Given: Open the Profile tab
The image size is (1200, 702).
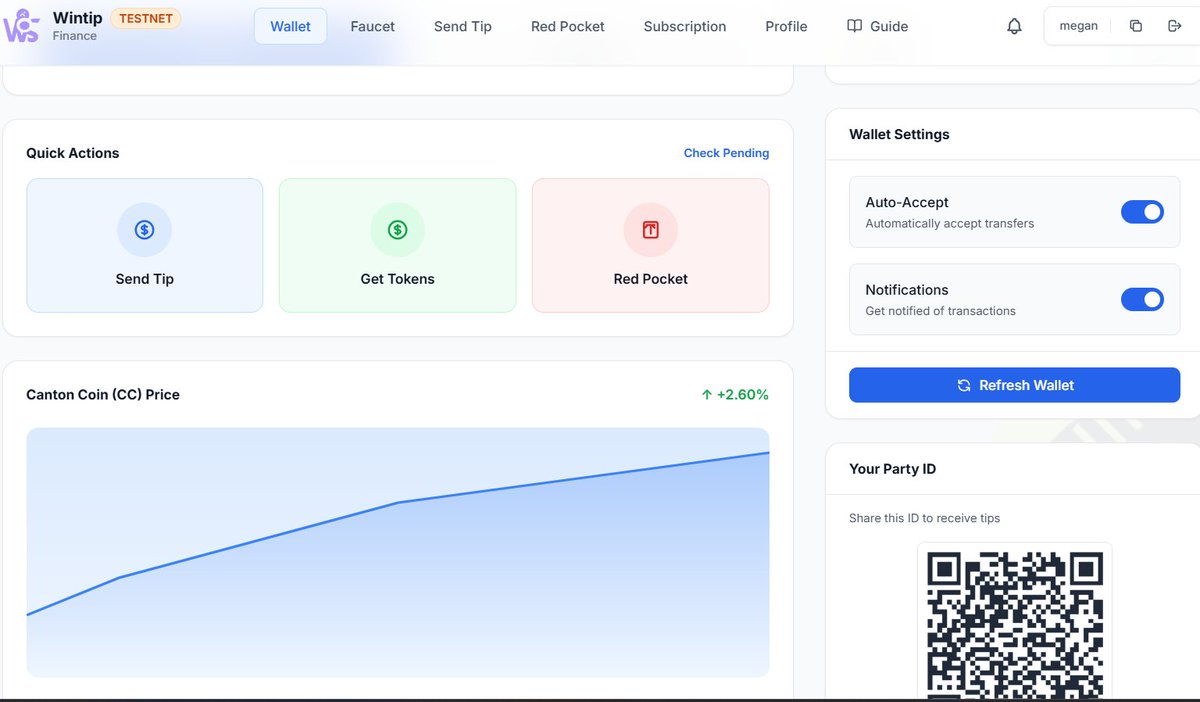Looking at the screenshot, I should click(x=786, y=26).
